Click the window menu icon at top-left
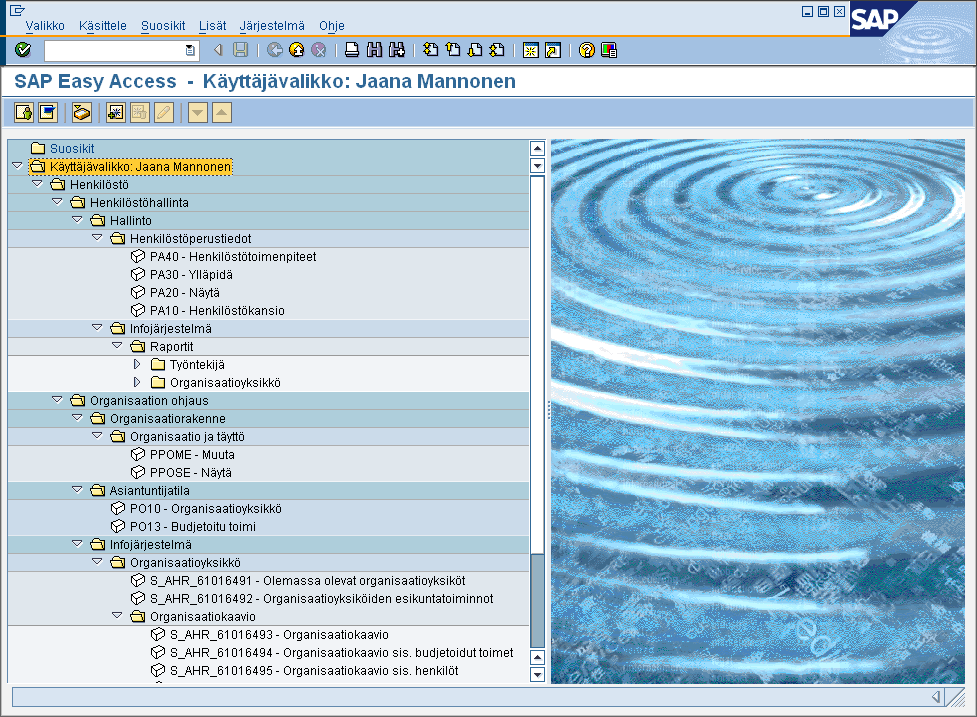 click(17, 10)
